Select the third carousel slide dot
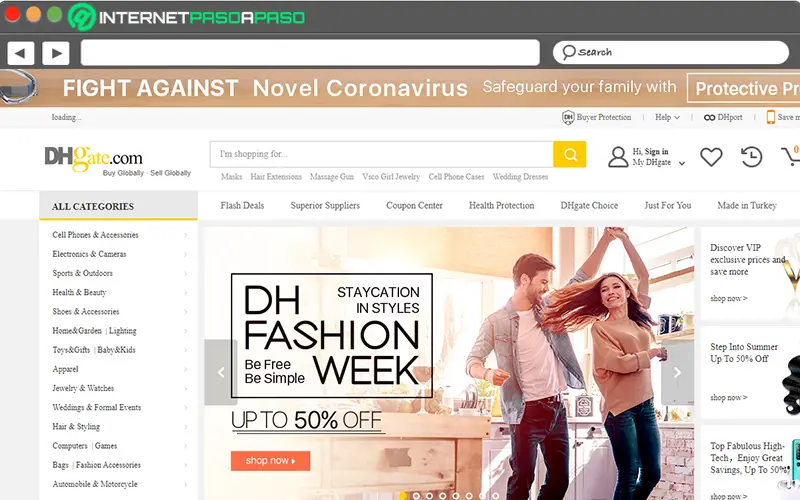 click(x=430, y=495)
